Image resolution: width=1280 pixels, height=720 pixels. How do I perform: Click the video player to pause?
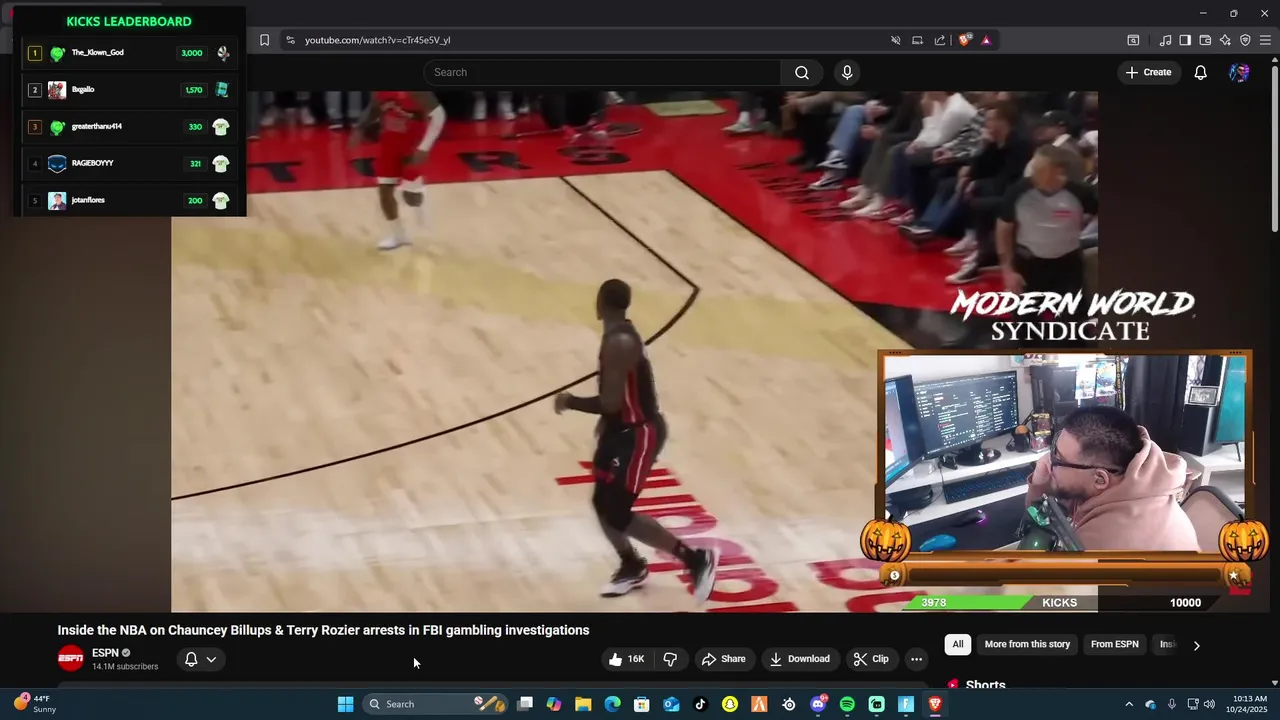click(x=634, y=352)
